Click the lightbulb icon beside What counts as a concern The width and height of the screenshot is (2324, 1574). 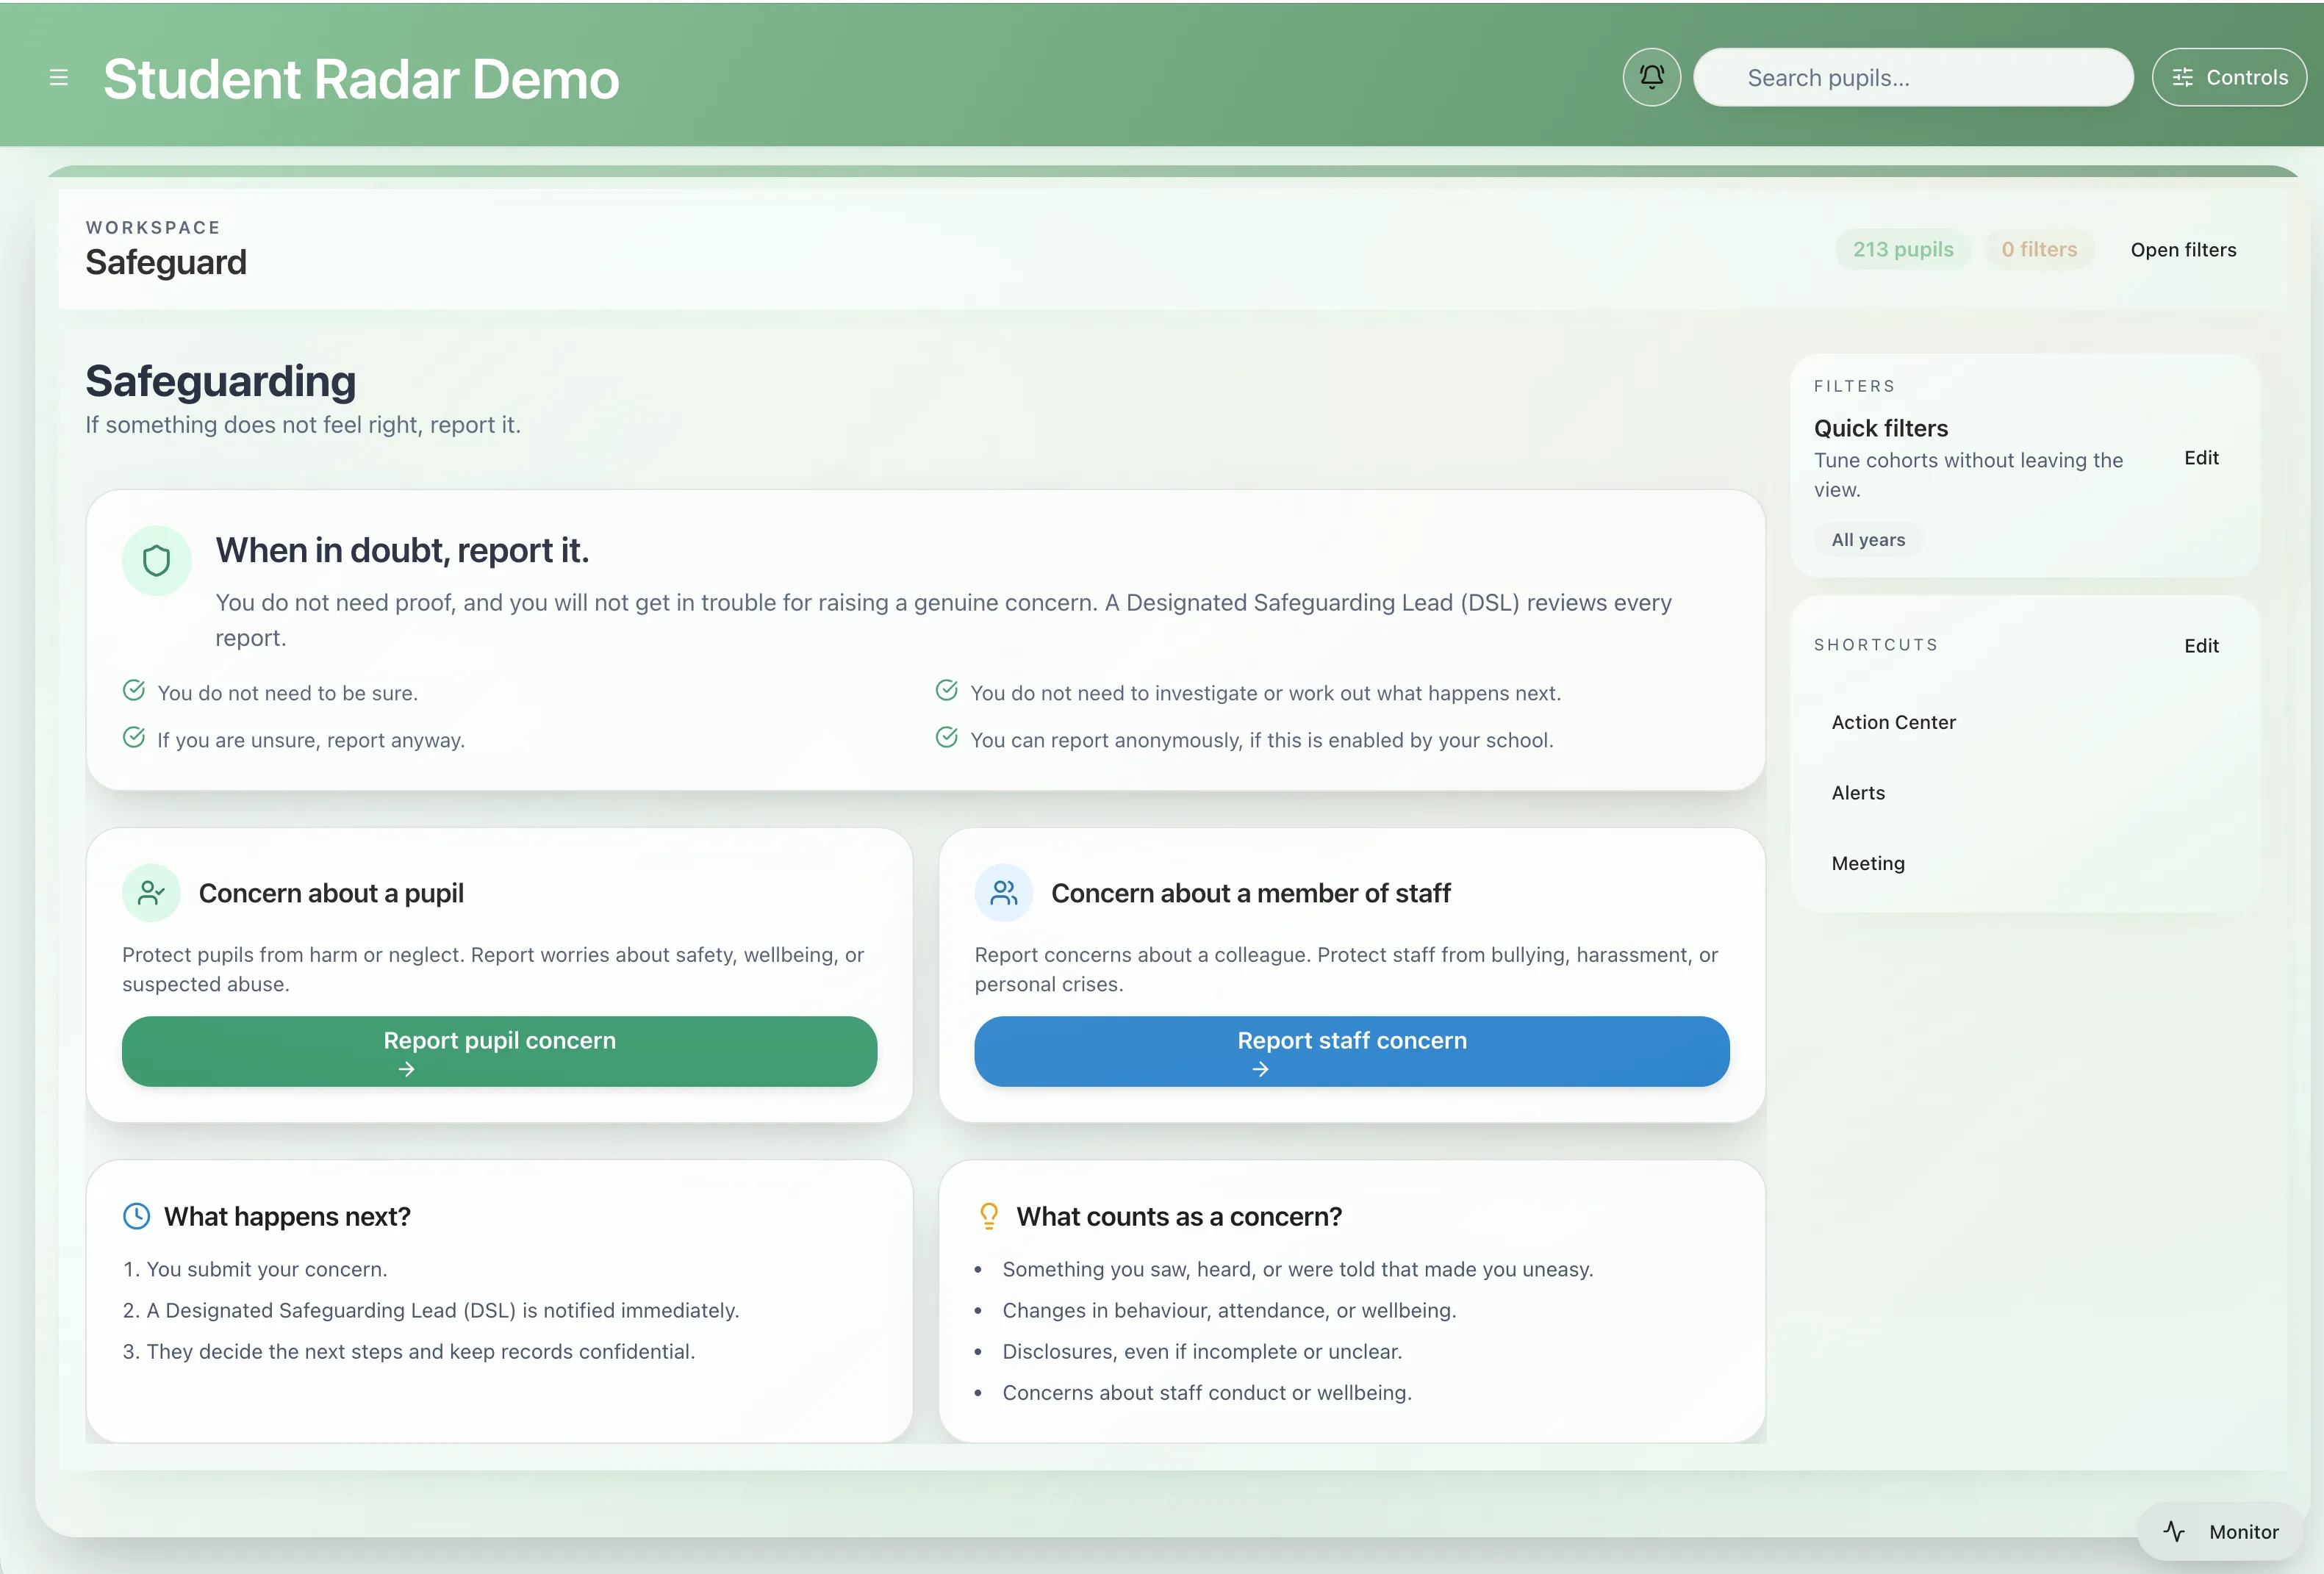(989, 1216)
